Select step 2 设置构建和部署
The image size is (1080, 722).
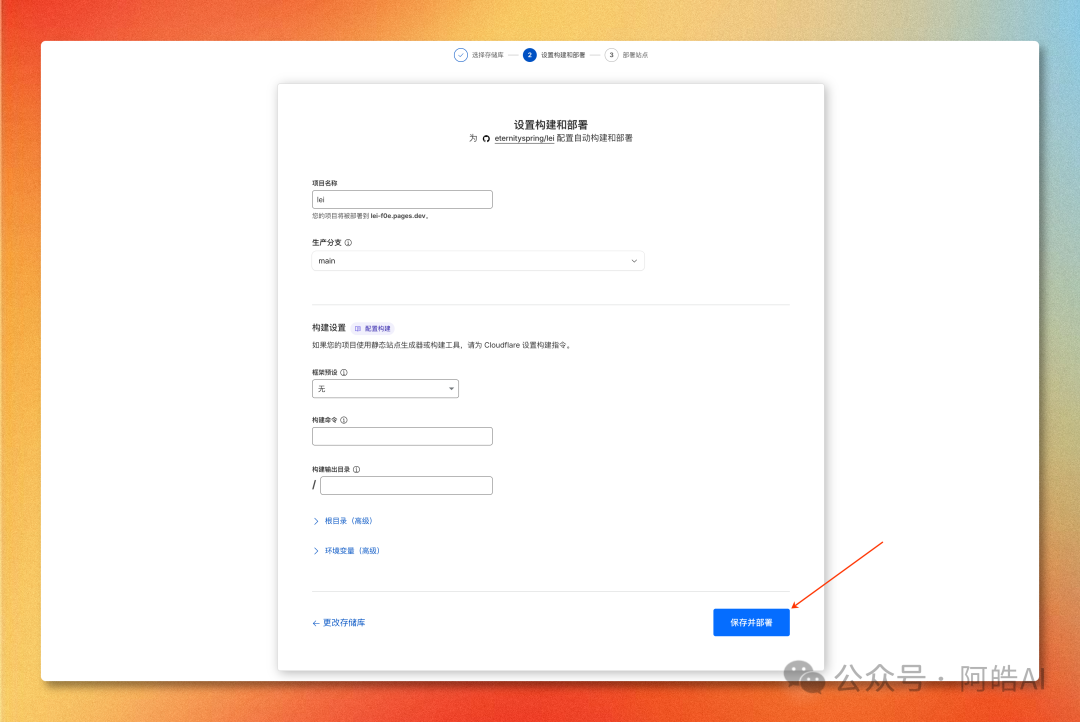(530, 55)
